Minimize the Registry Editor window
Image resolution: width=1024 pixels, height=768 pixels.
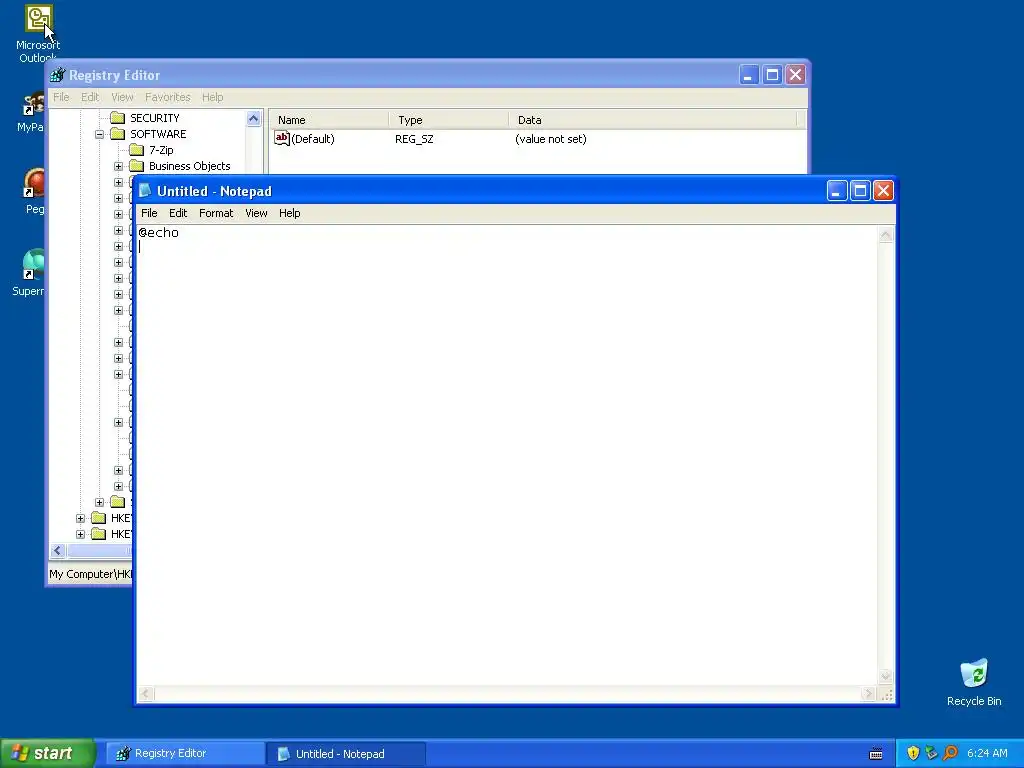pyautogui.click(x=748, y=75)
